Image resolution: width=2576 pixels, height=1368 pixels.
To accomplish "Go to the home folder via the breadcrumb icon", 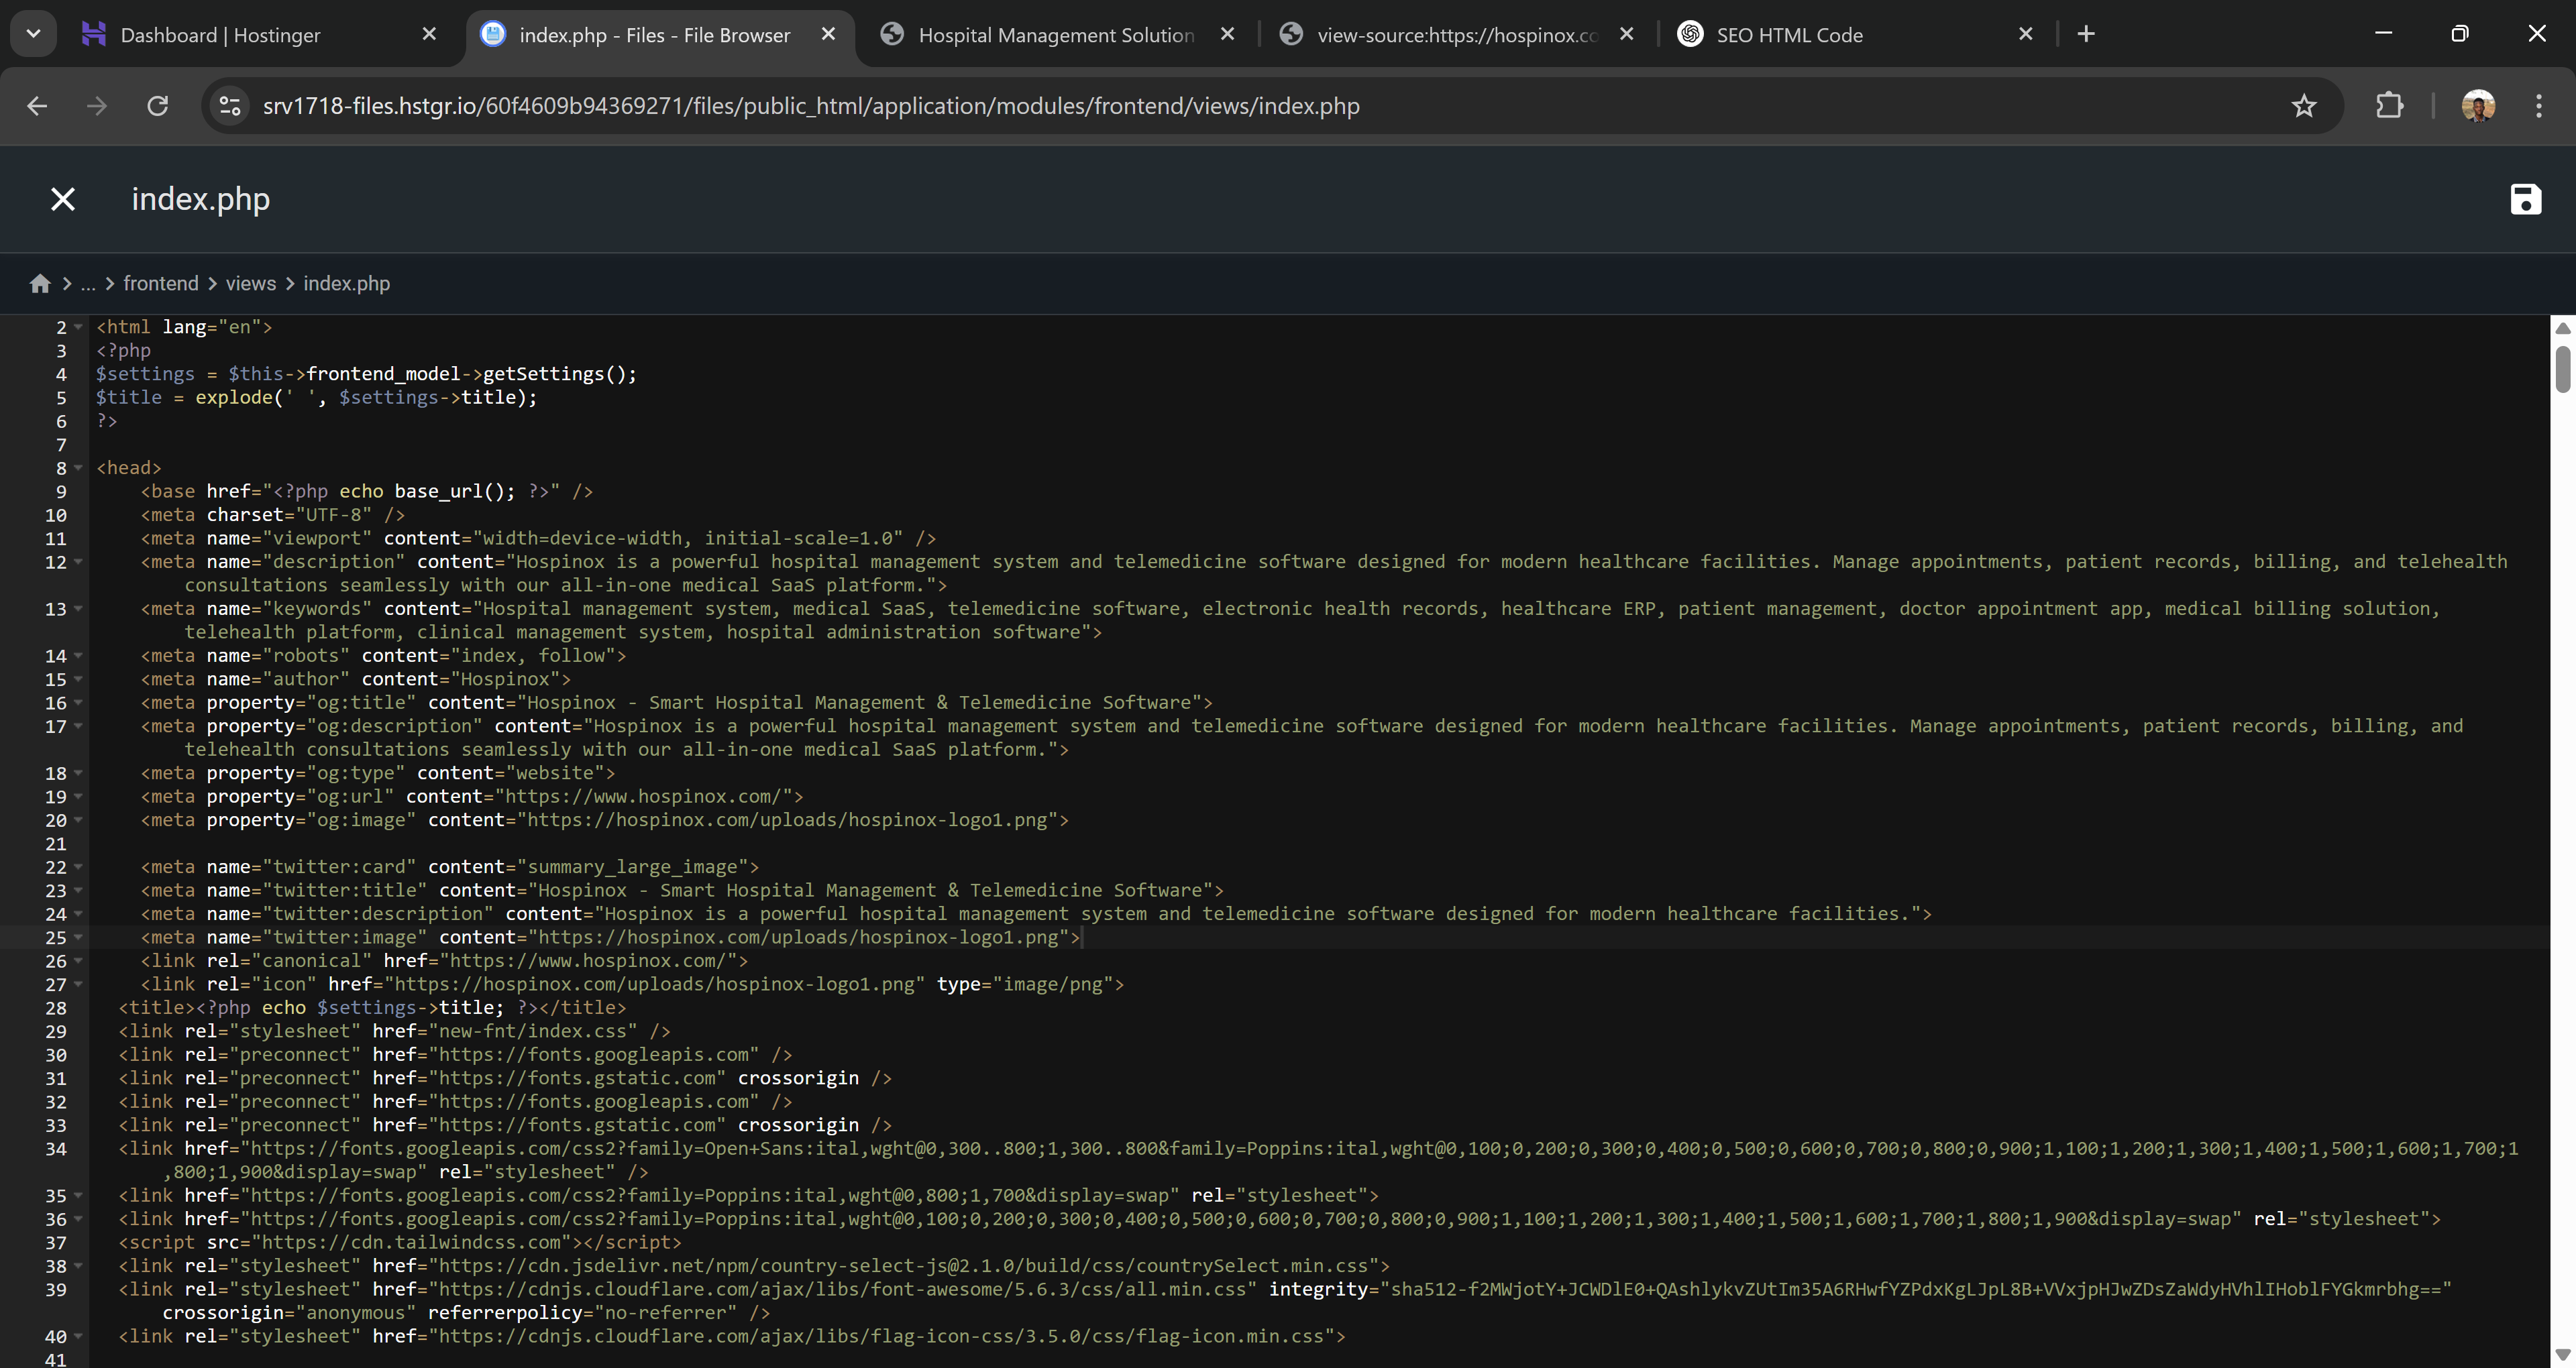I will tap(40, 284).
